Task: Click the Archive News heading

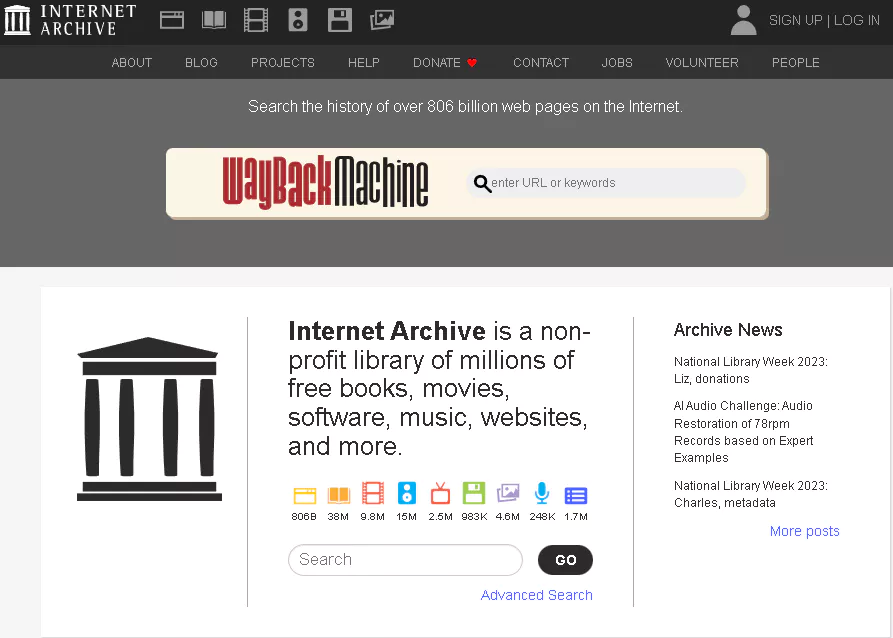Action: [x=728, y=330]
